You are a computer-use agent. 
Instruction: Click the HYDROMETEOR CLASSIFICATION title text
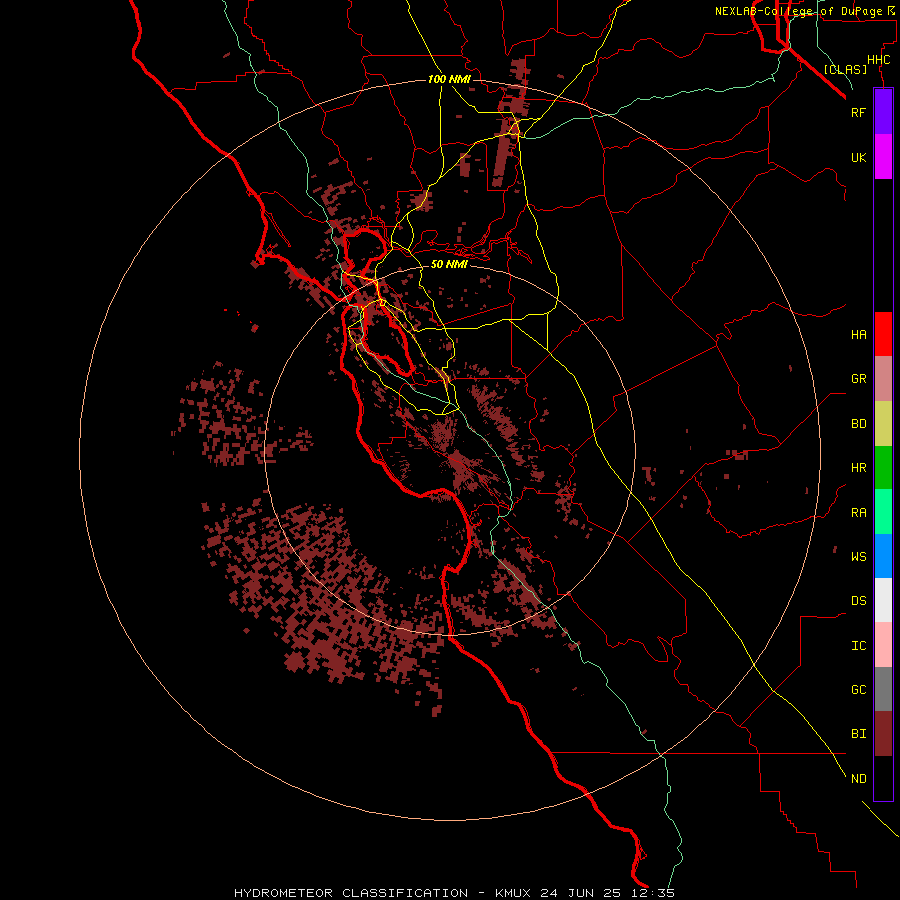351,893
